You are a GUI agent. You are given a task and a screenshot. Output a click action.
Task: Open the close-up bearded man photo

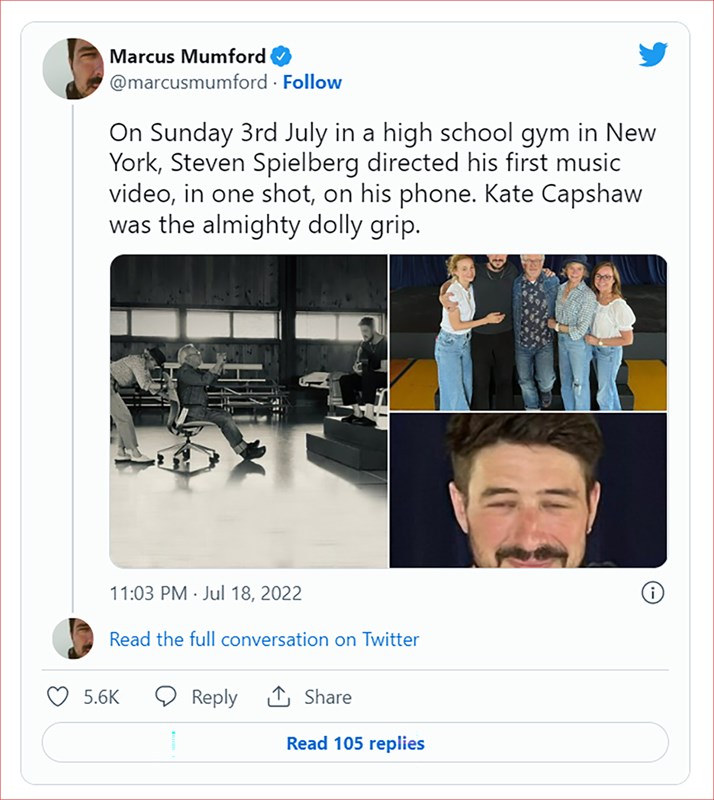pos(528,491)
